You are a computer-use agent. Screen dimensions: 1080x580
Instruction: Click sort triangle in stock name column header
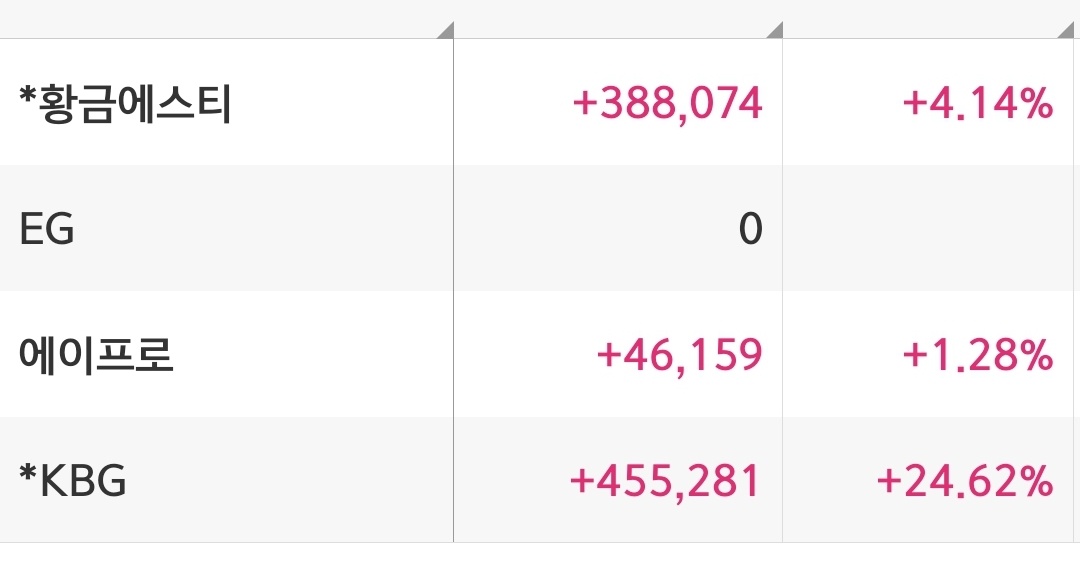click(x=447, y=31)
